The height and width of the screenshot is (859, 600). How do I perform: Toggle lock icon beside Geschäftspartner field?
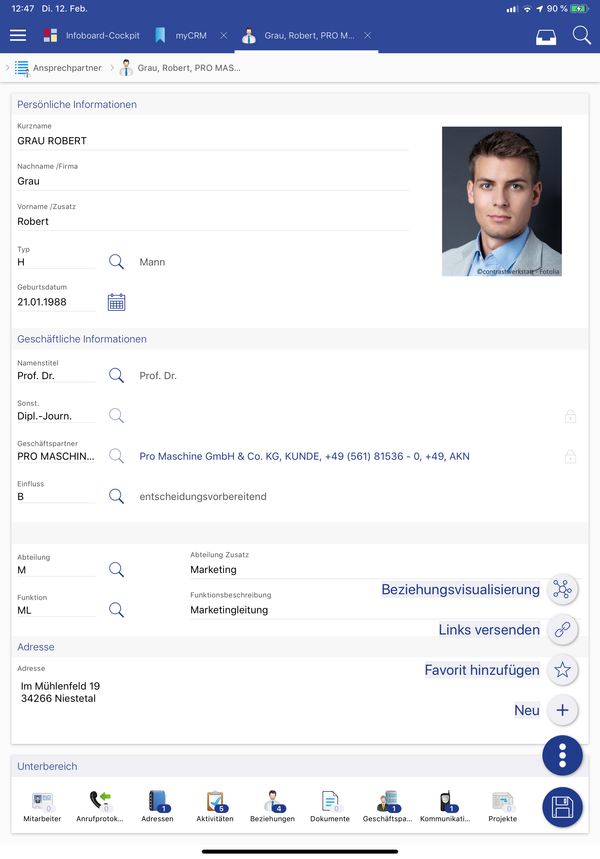point(570,457)
